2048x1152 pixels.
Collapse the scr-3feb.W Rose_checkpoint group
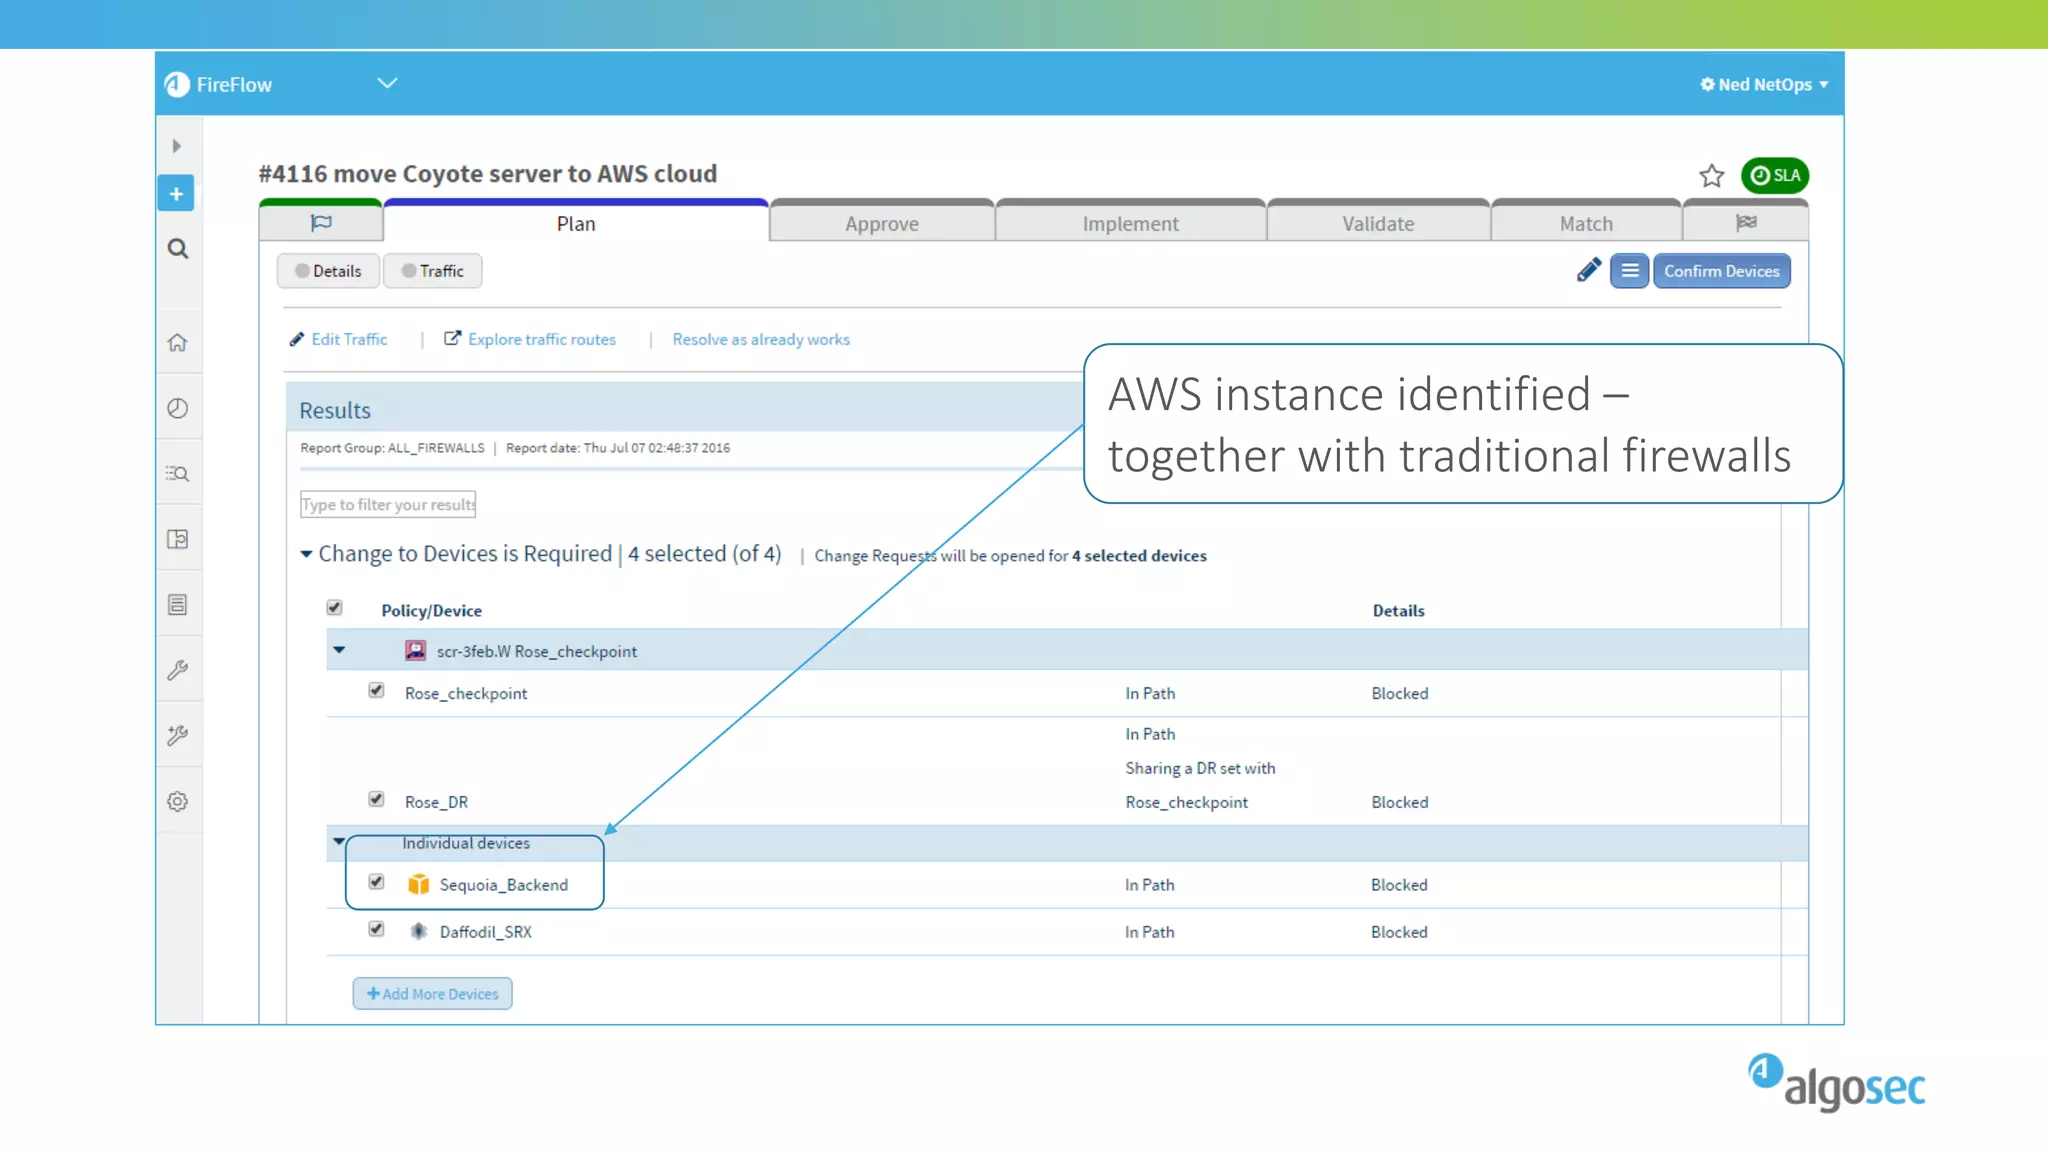click(x=339, y=650)
